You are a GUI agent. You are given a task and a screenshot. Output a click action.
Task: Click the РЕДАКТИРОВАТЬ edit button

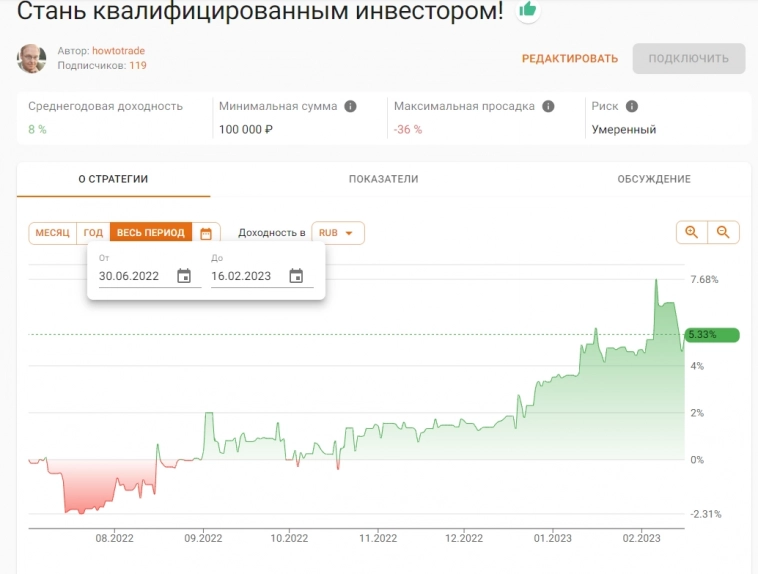click(x=570, y=59)
